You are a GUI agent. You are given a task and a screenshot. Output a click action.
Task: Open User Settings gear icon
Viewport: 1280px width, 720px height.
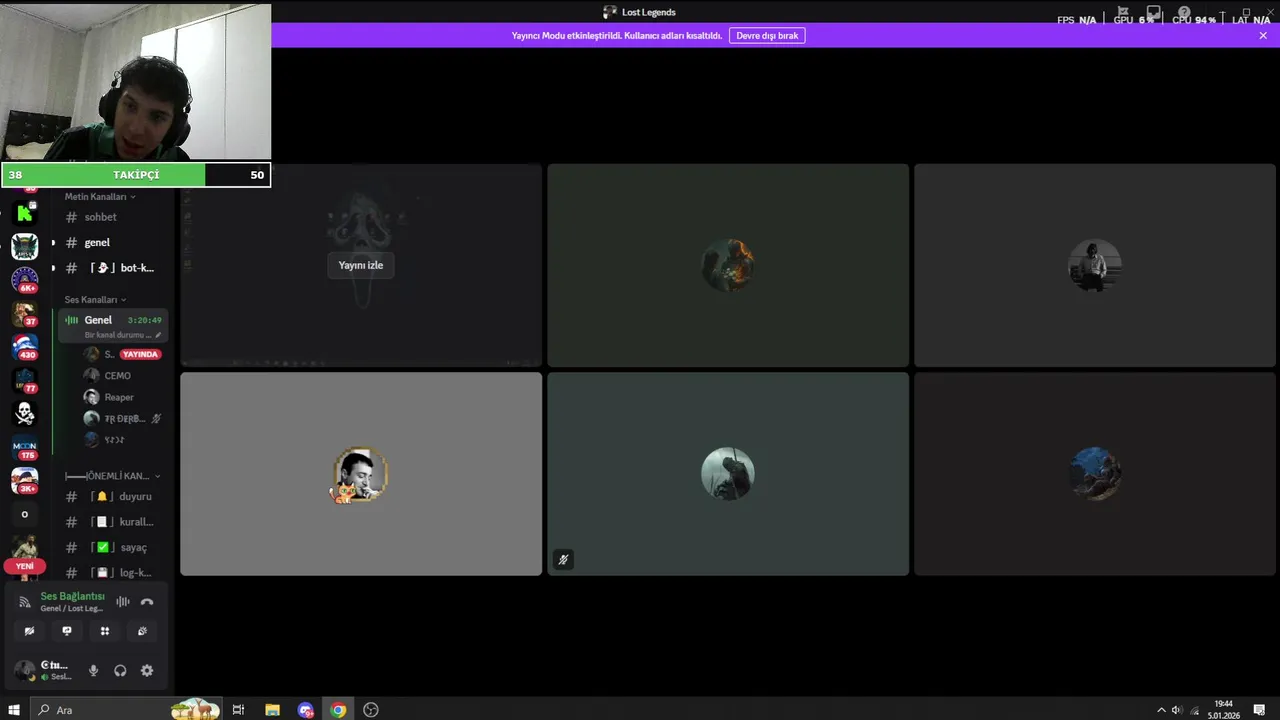pyautogui.click(x=147, y=671)
